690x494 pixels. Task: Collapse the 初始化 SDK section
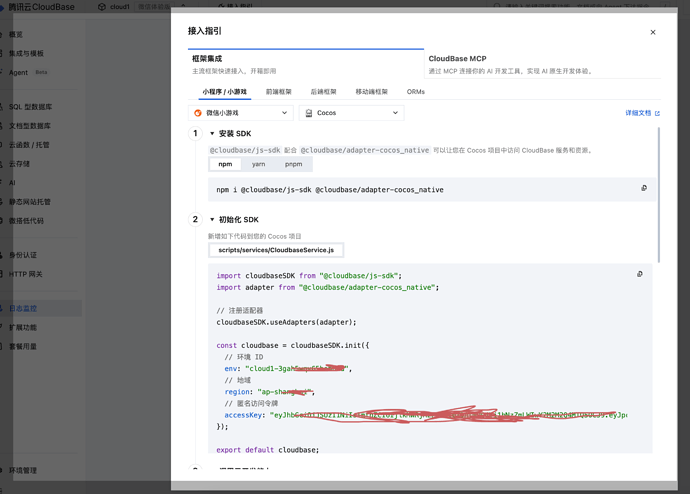(212, 219)
